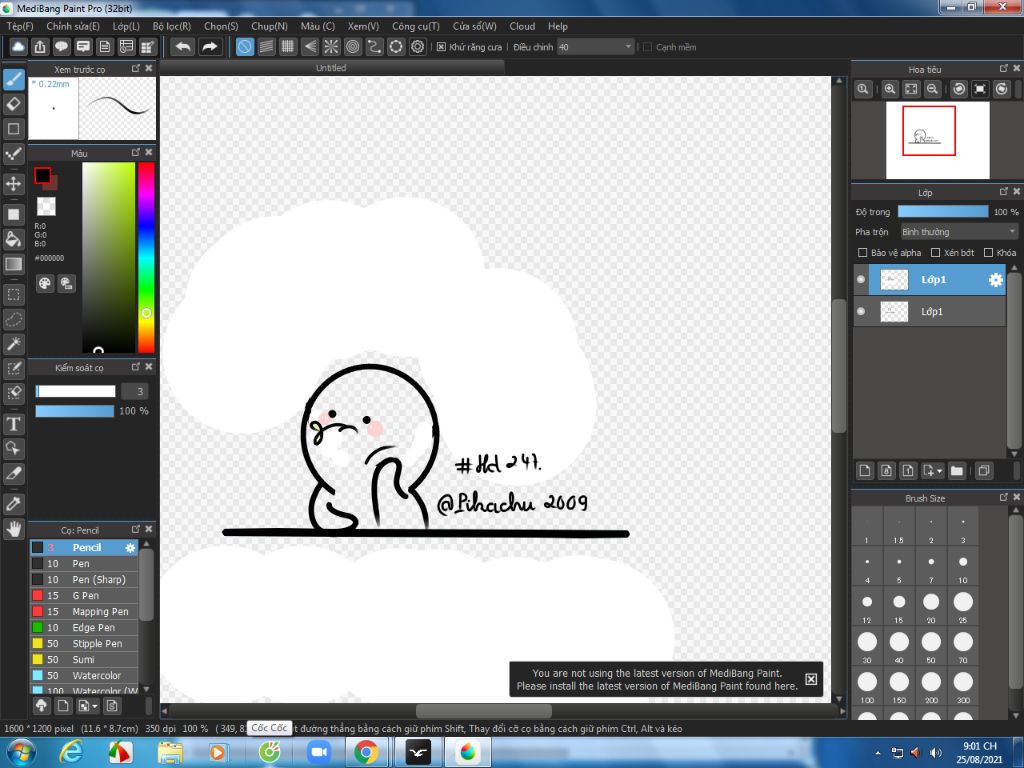
Task: Enable the Khóa layer lock checkbox
Action: (988, 253)
